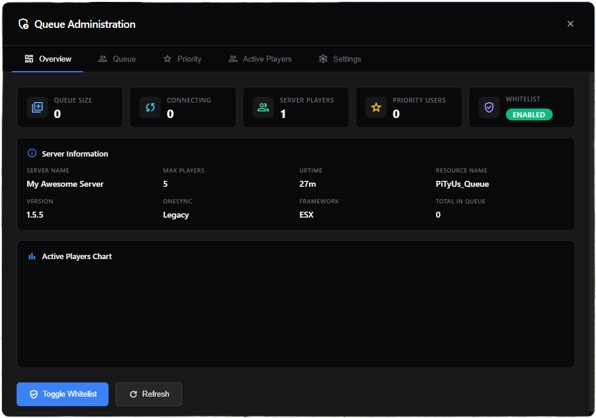Click the Total In Queue value 0
Image resolution: width=596 pixels, height=418 pixels.
(438, 215)
